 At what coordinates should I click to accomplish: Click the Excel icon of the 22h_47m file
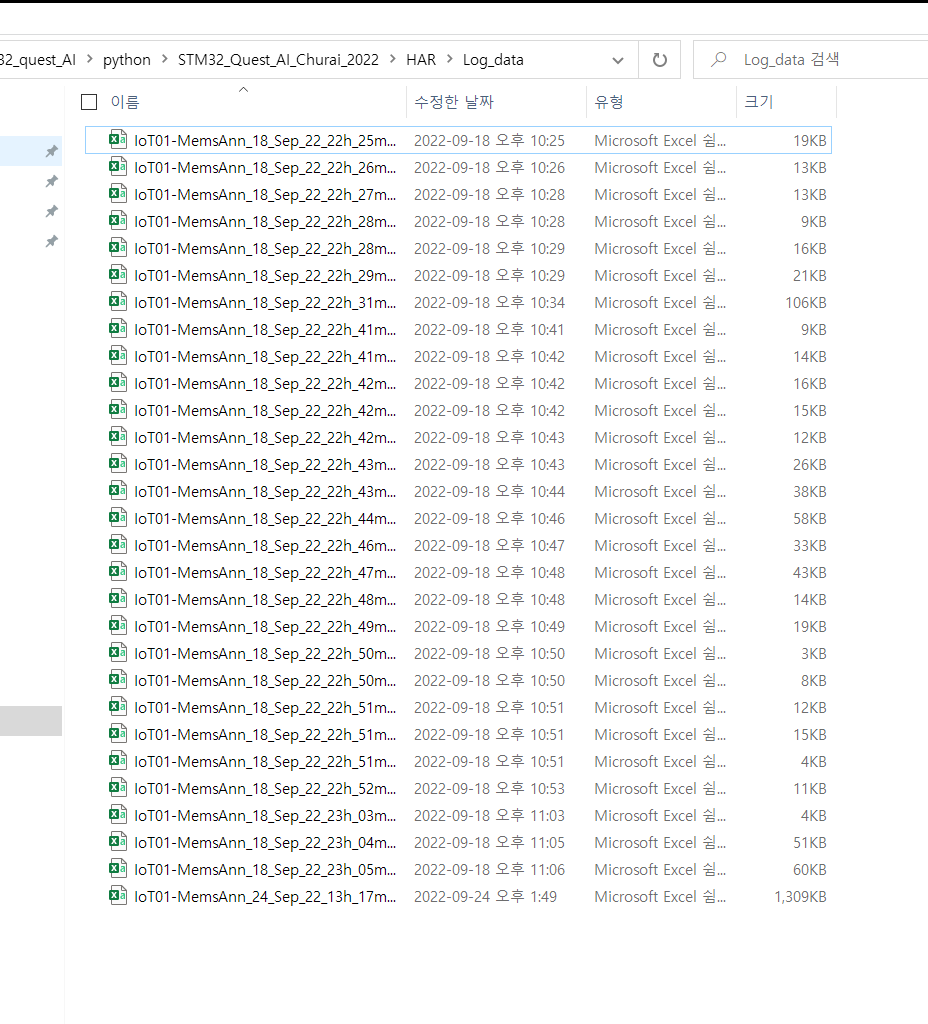coord(118,571)
